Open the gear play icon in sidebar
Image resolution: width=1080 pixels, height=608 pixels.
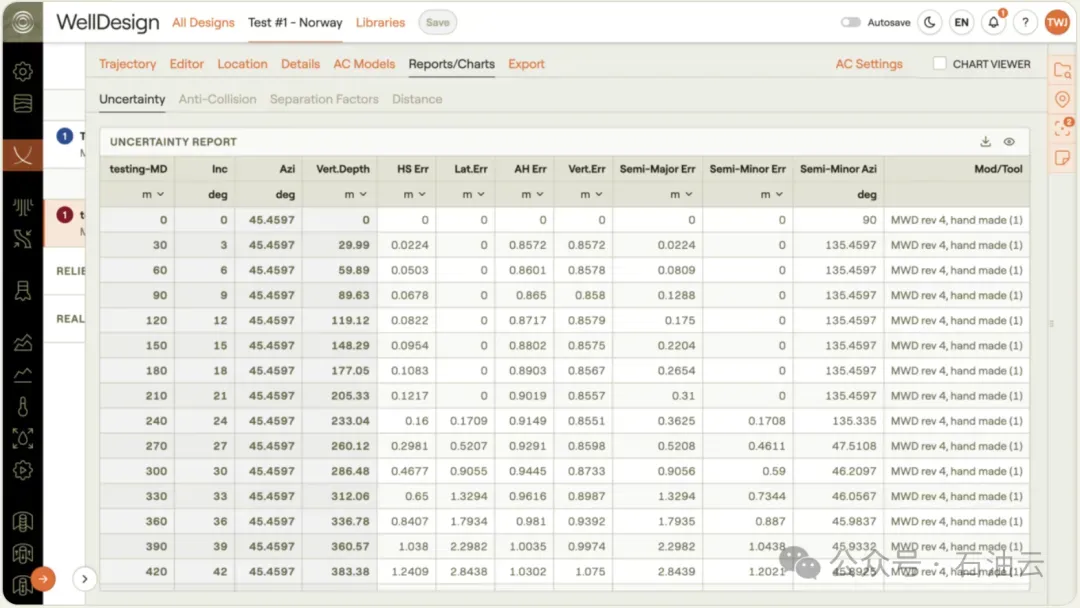(x=23, y=470)
